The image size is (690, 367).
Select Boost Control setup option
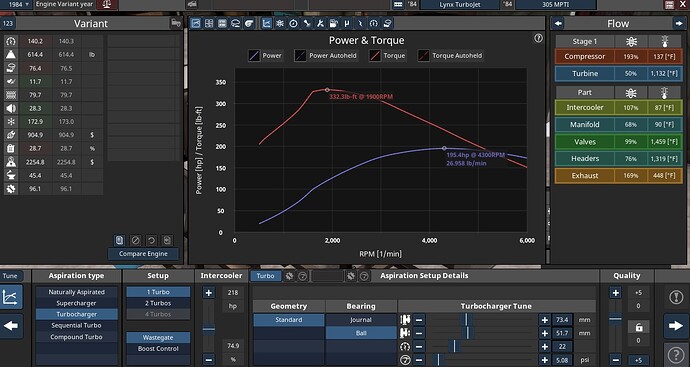pos(158,349)
